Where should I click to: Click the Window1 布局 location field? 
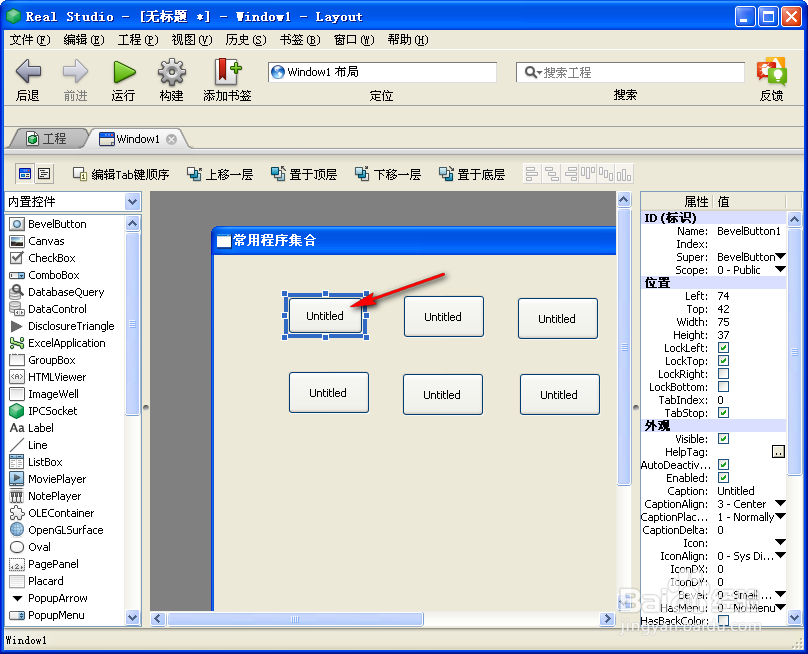pyautogui.click(x=382, y=72)
